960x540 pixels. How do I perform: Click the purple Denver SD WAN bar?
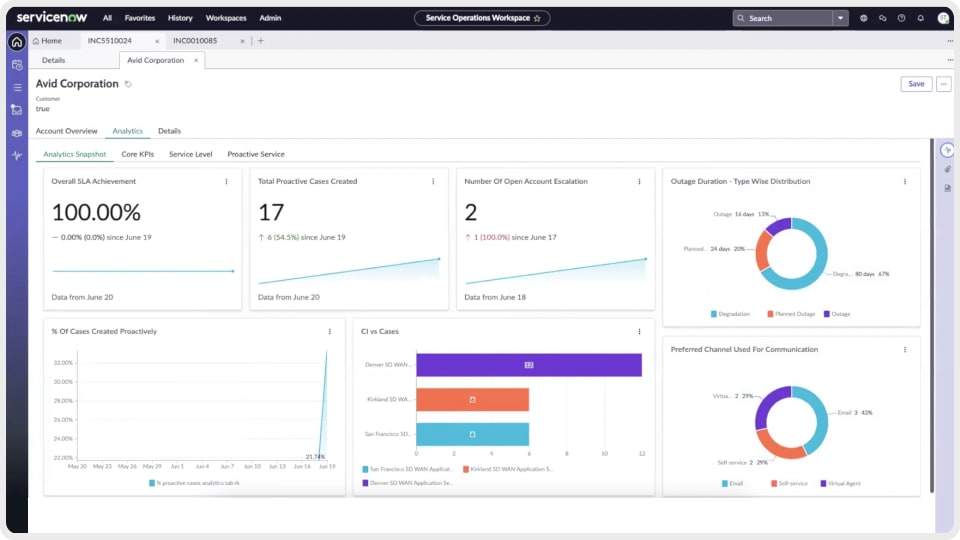[x=529, y=365]
